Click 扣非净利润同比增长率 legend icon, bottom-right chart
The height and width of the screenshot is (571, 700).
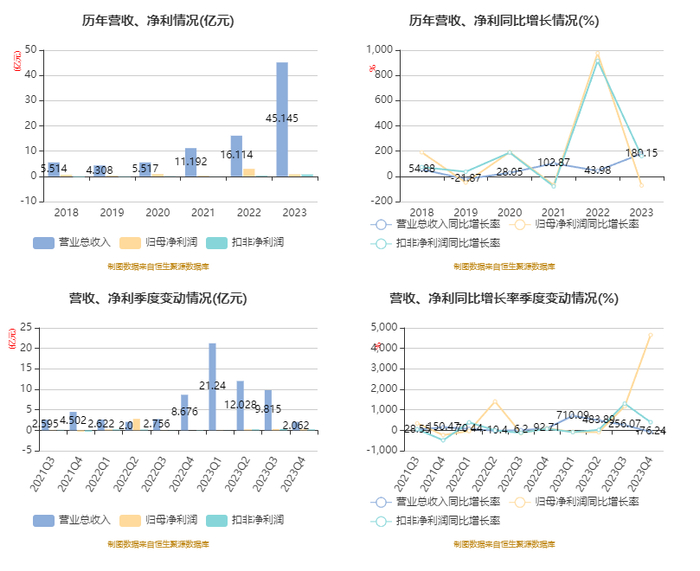tap(381, 521)
